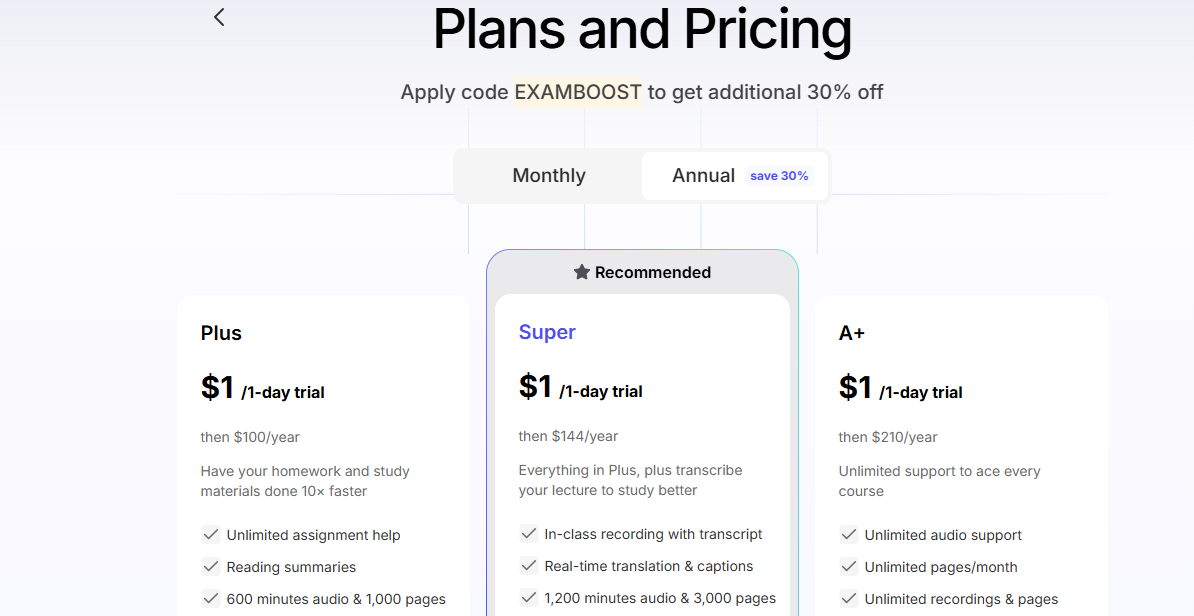Click the Super plan $144/year text

tap(568, 436)
